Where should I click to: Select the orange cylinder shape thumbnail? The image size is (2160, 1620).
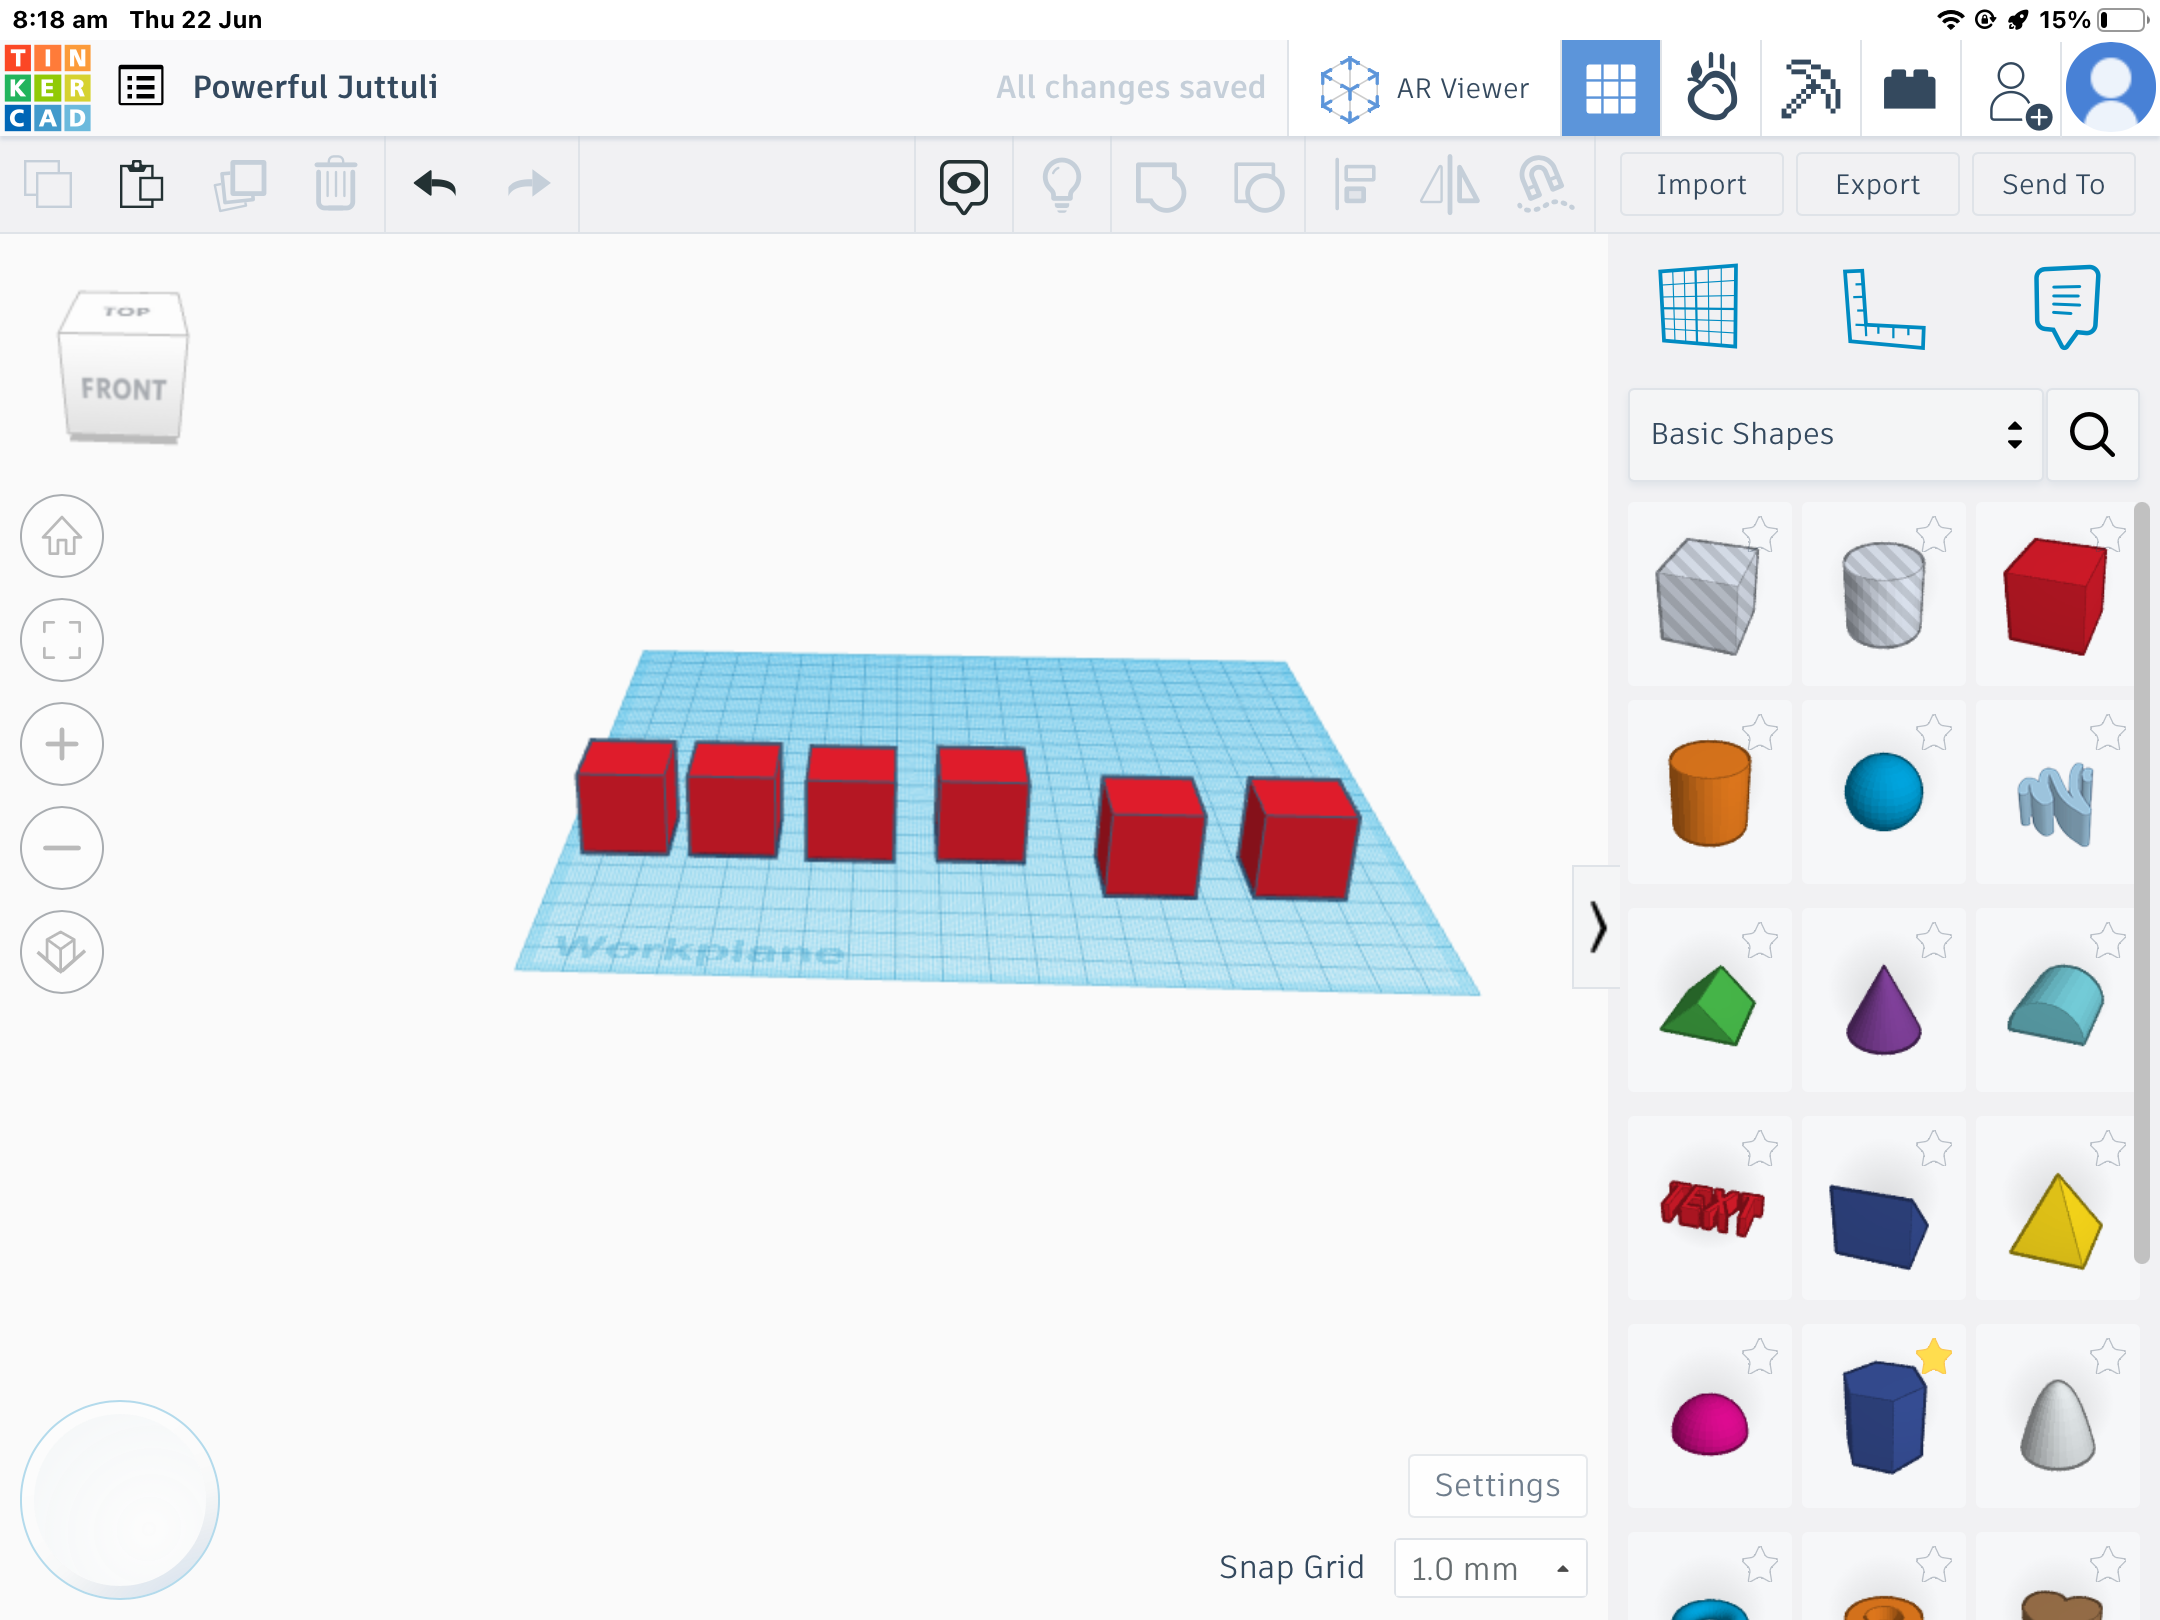(x=1710, y=793)
